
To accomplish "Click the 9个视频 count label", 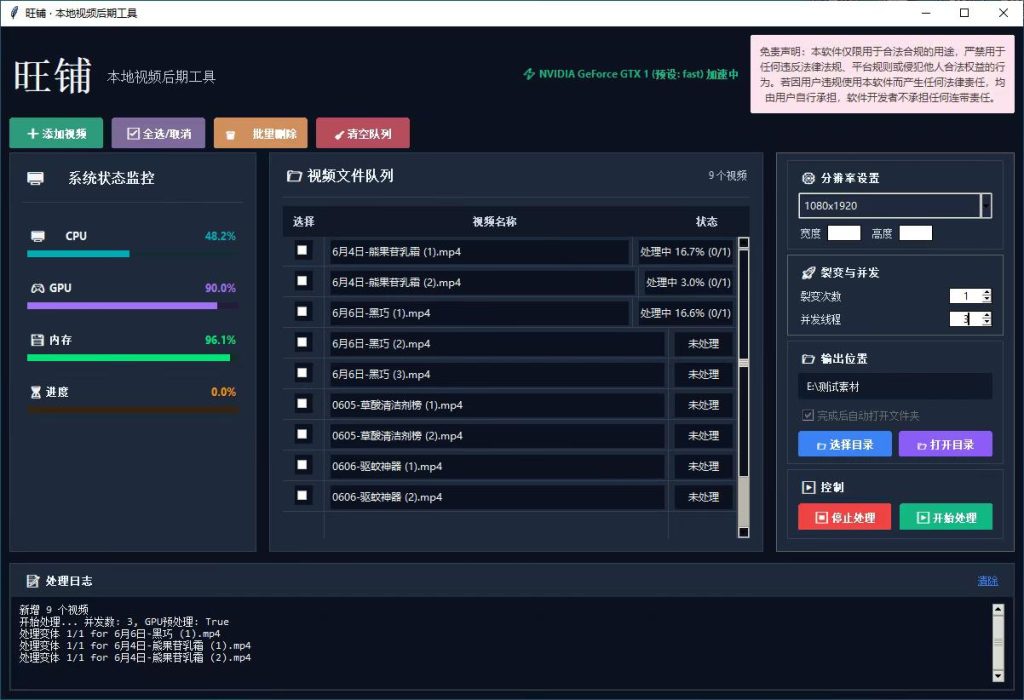I will click(x=728, y=175).
